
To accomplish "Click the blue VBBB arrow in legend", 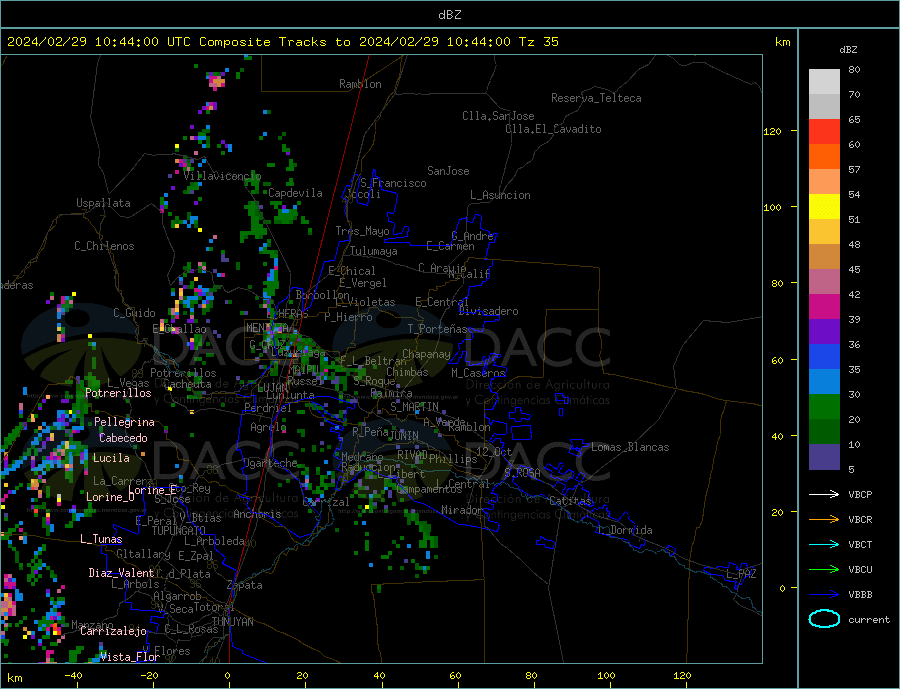I will tap(824, 595).
